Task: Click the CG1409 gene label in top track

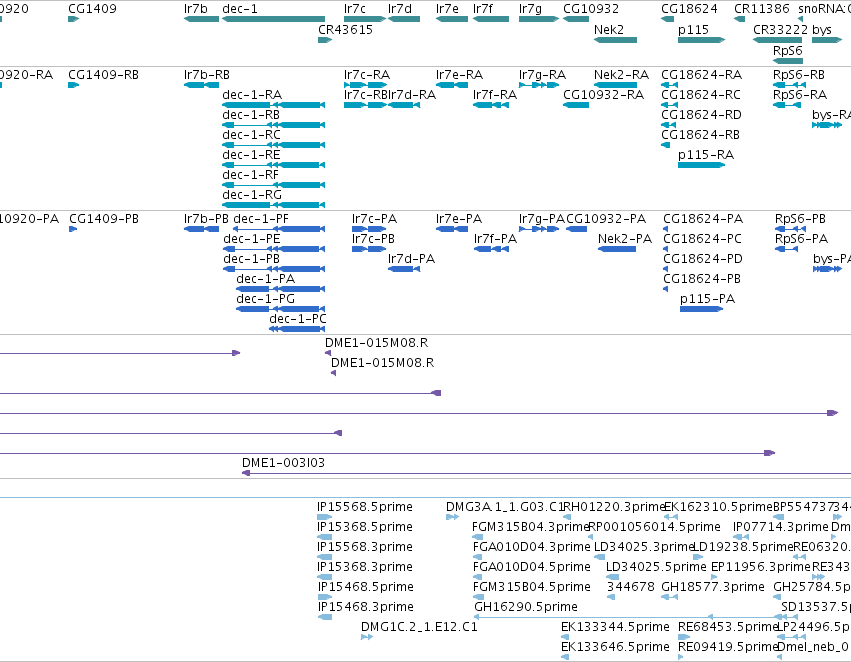Action: [92, 9]
